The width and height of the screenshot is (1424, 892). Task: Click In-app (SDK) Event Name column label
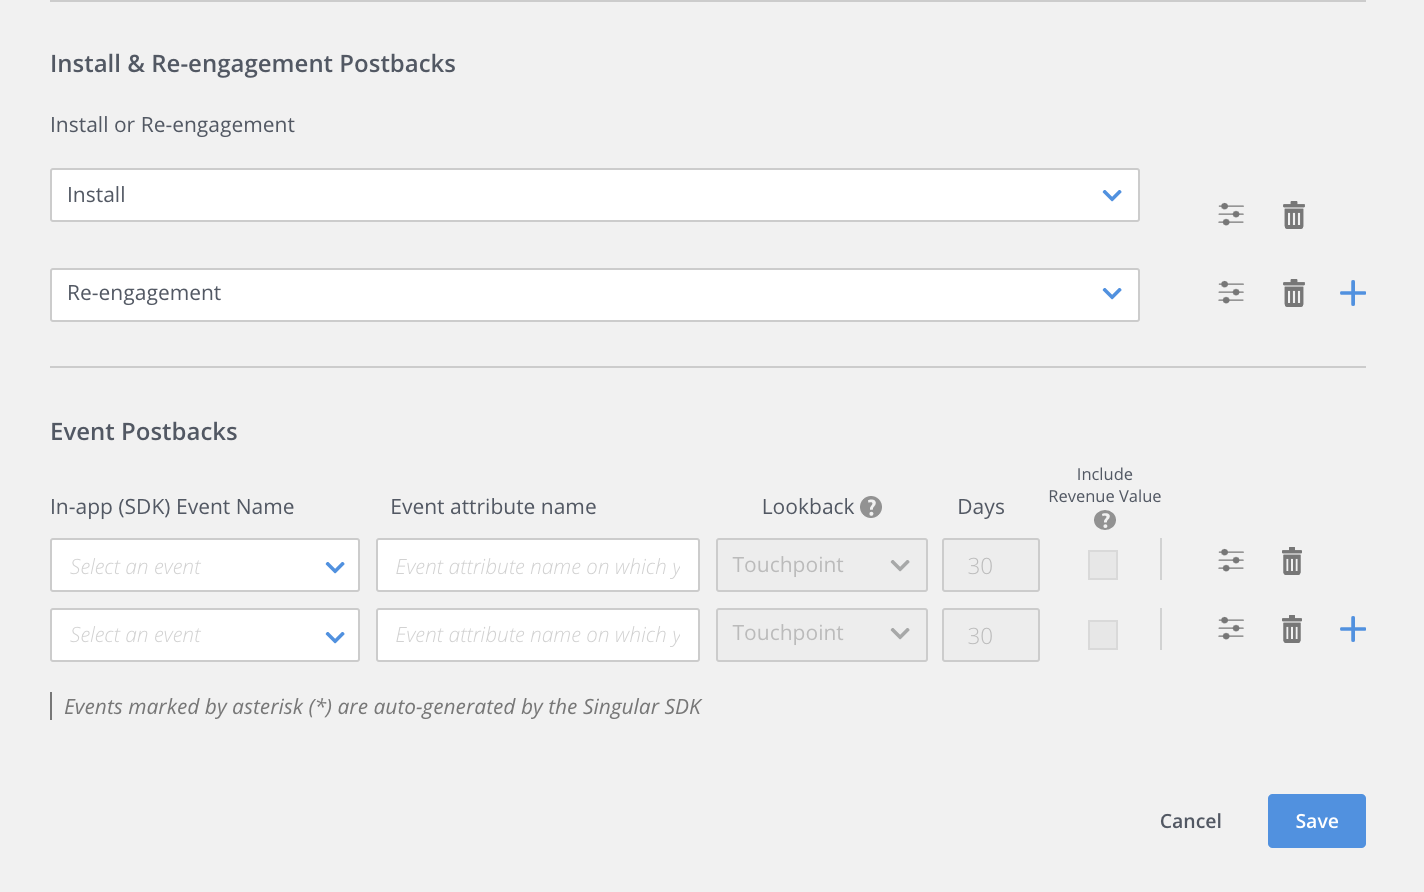pos(172,507)
